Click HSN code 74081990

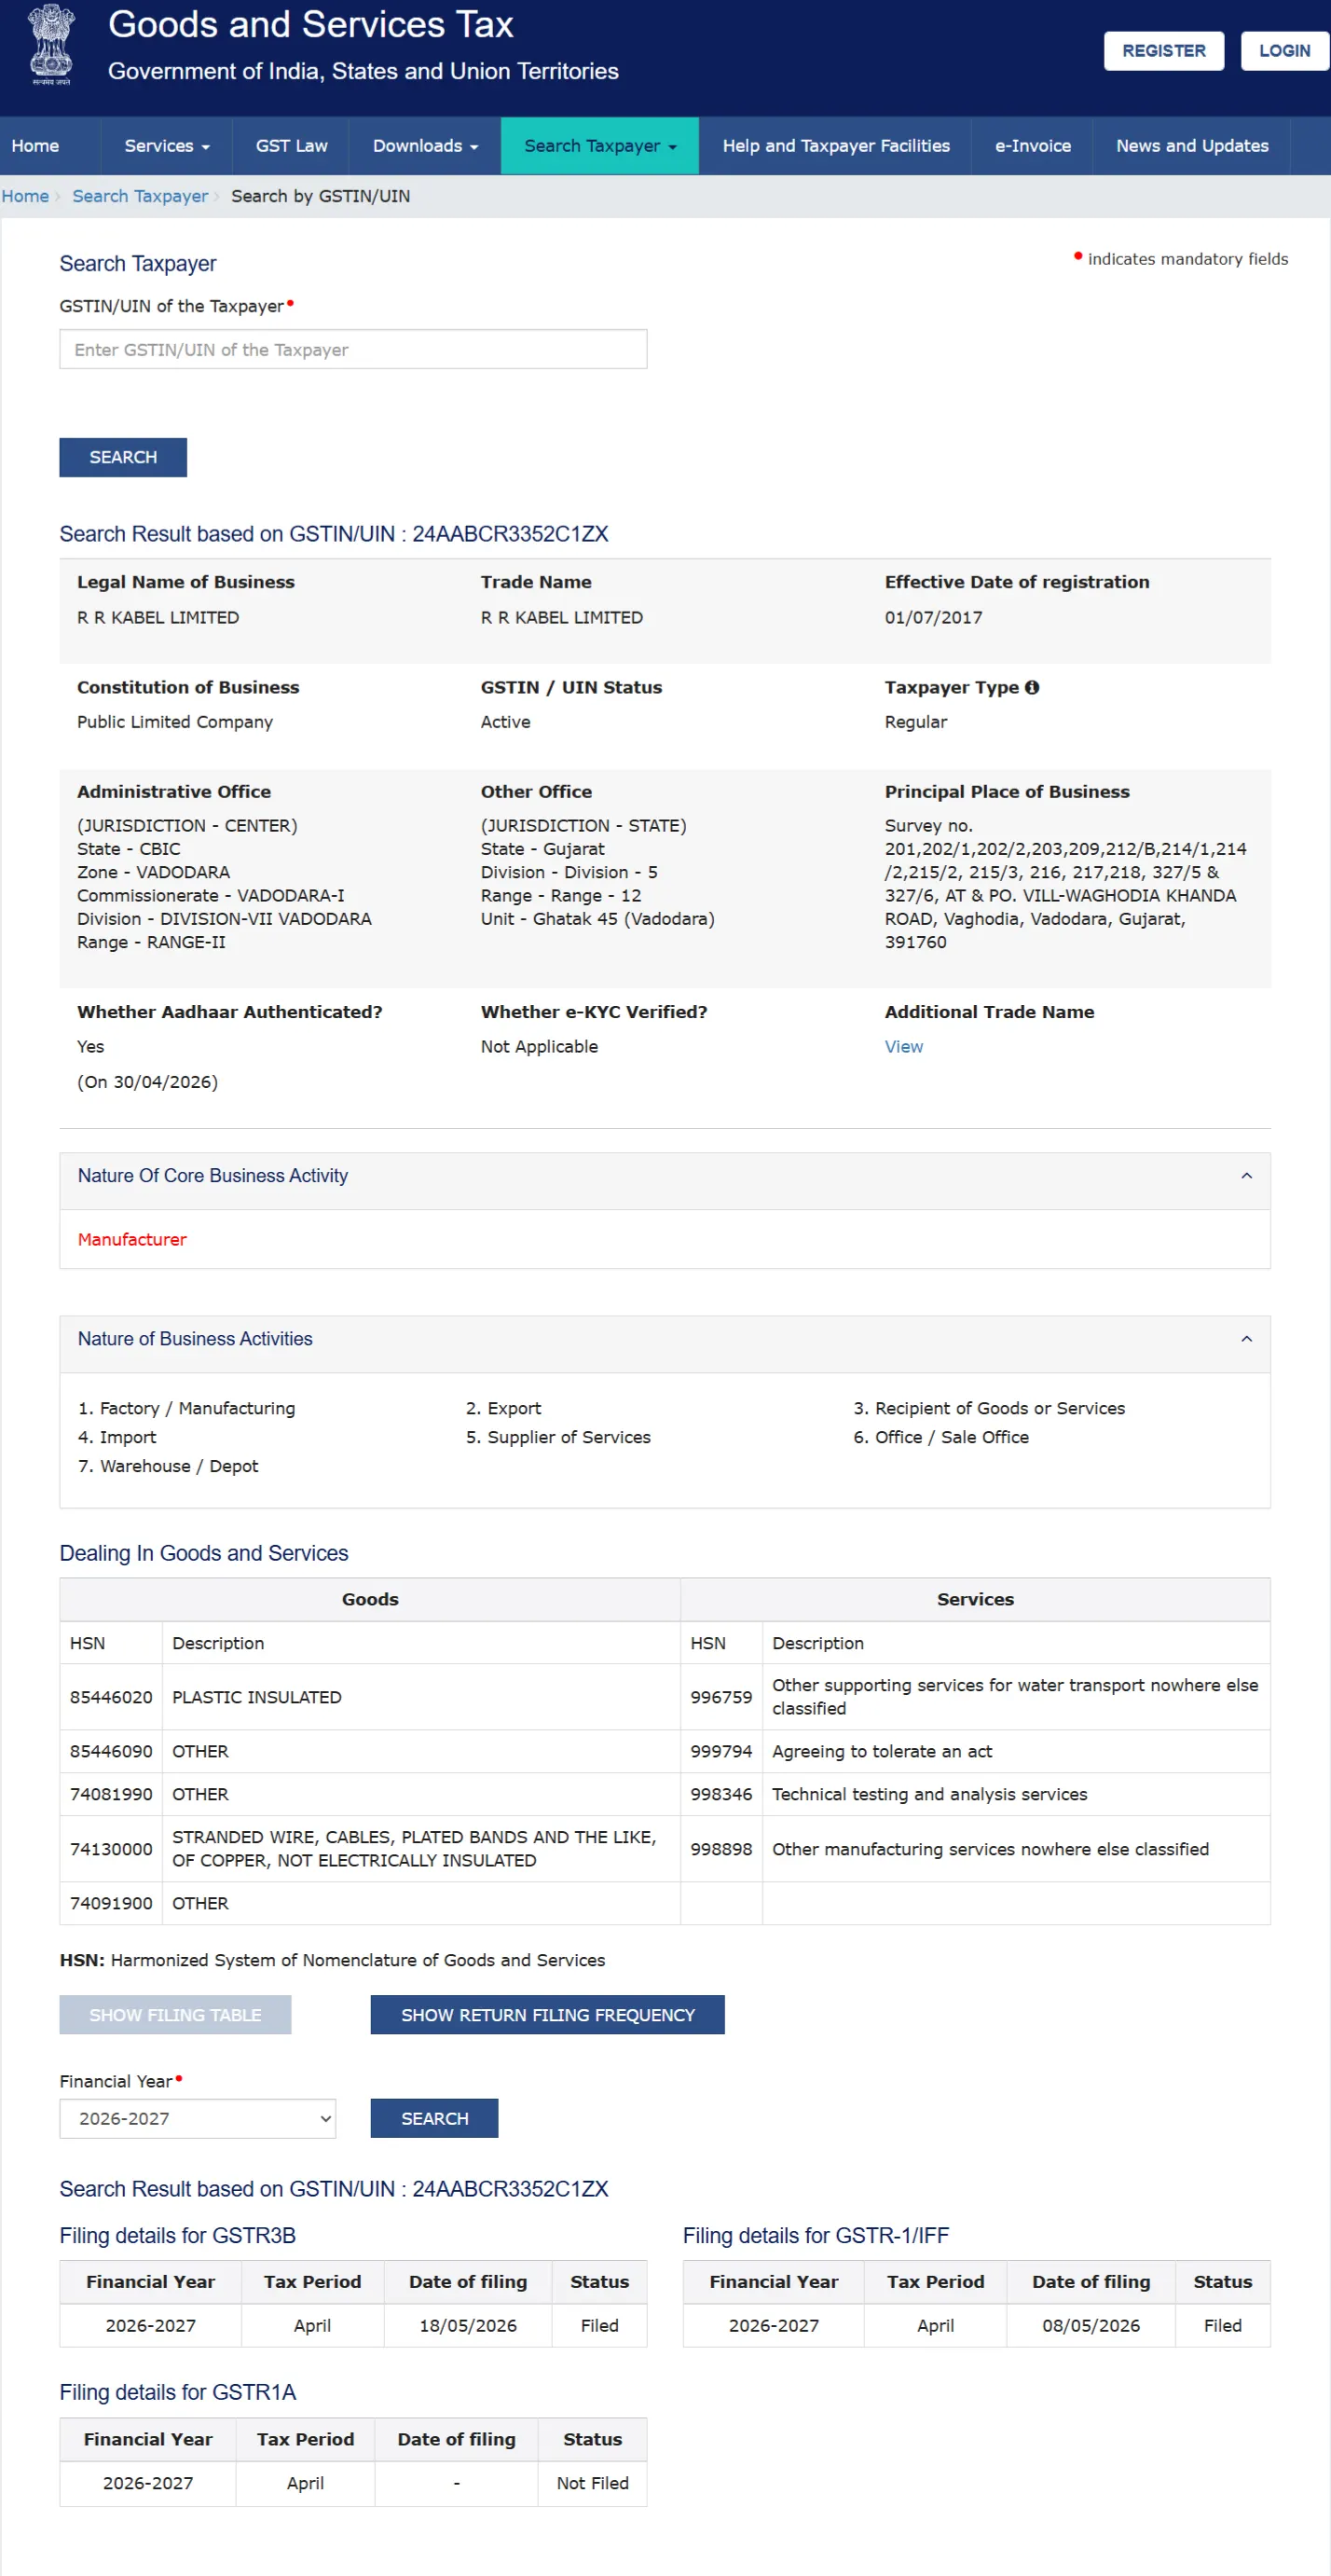point(111,1794)
